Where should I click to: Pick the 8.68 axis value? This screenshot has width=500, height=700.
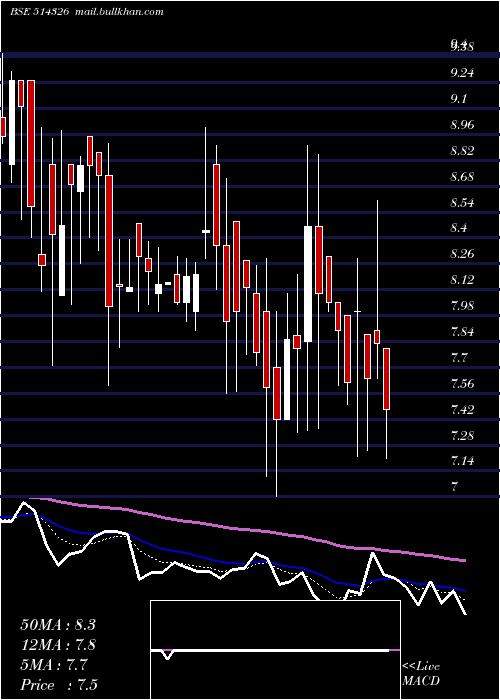(x=462, y=177)
